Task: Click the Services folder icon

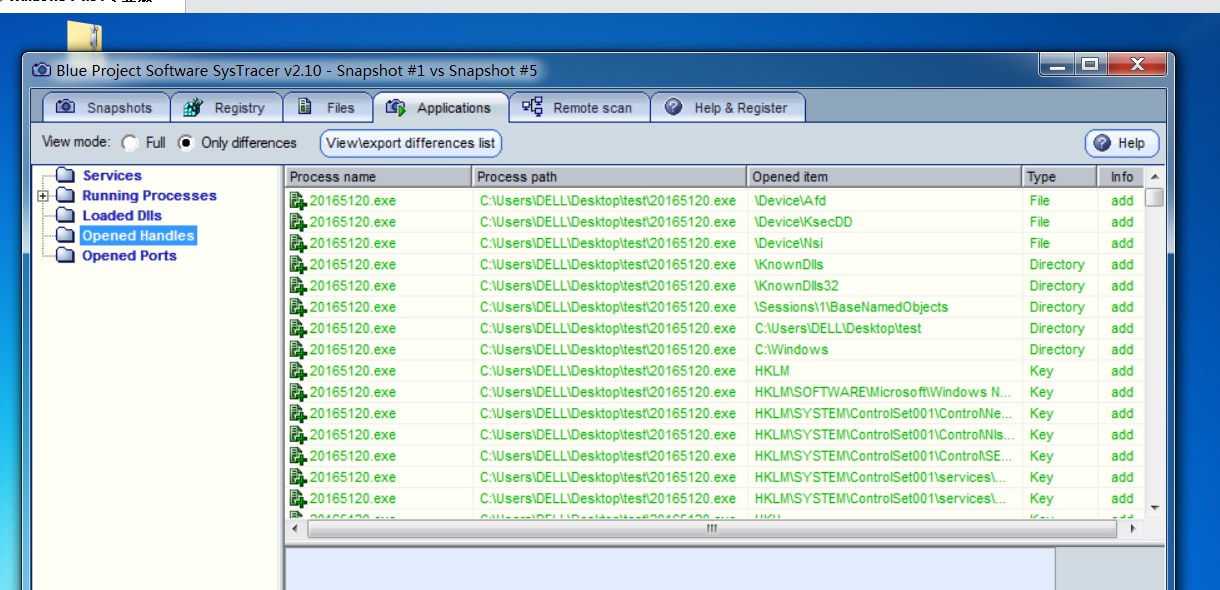Action: (x=65, y=176)
